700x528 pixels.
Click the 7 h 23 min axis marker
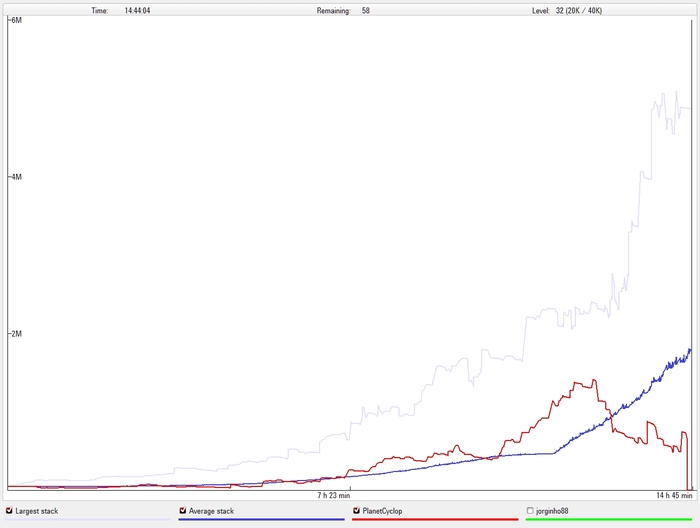click(333, 495)
